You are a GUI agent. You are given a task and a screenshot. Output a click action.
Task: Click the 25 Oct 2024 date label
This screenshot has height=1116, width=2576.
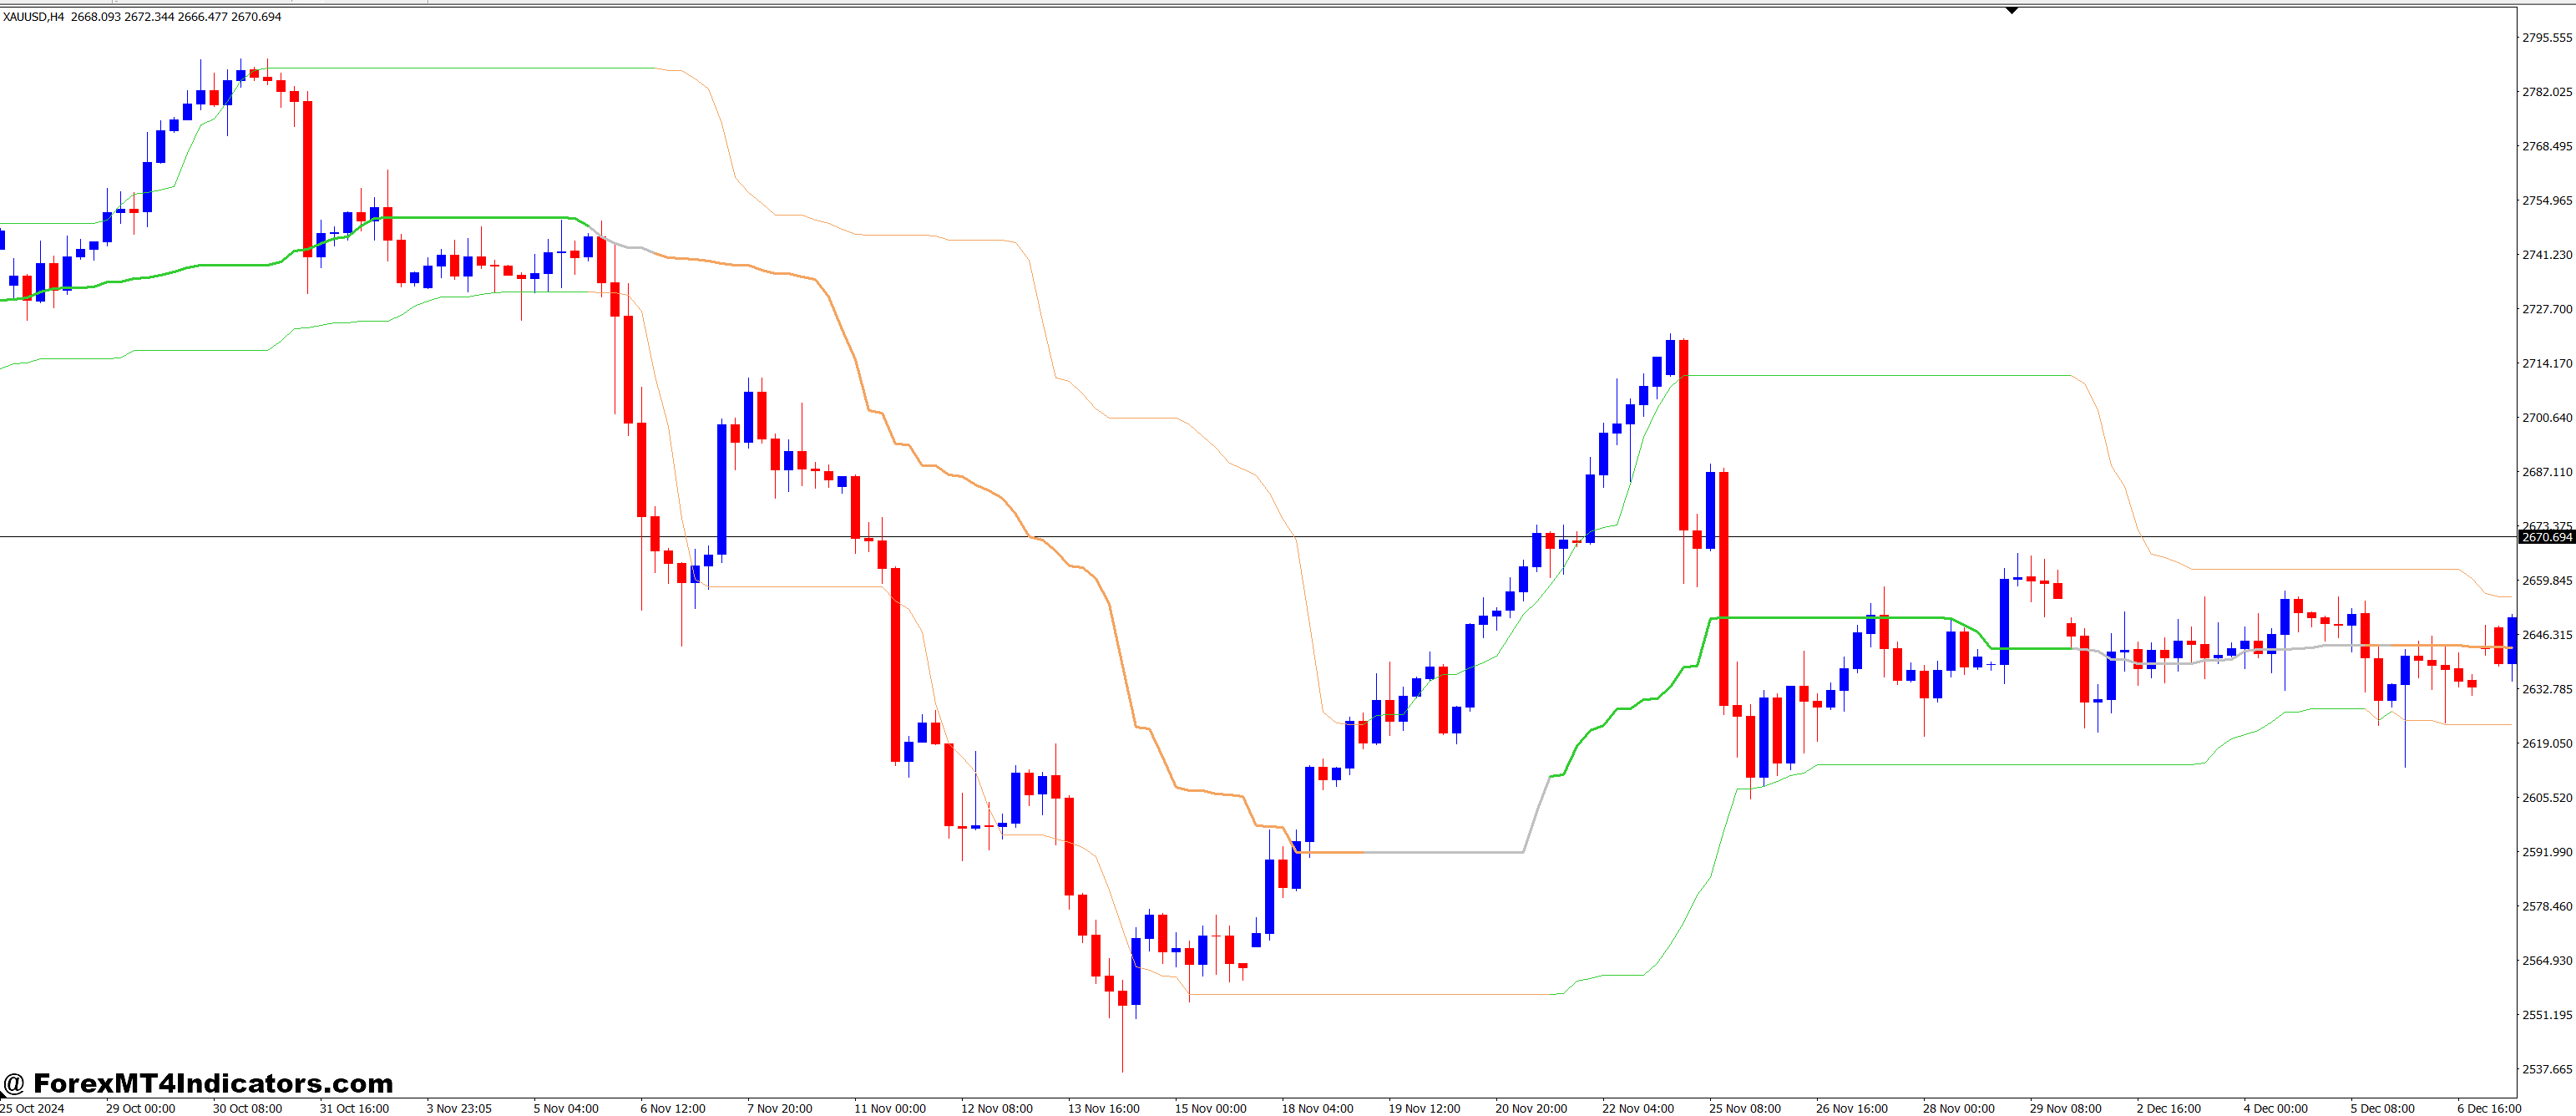pyautogui.click(x=32, y=1108)
